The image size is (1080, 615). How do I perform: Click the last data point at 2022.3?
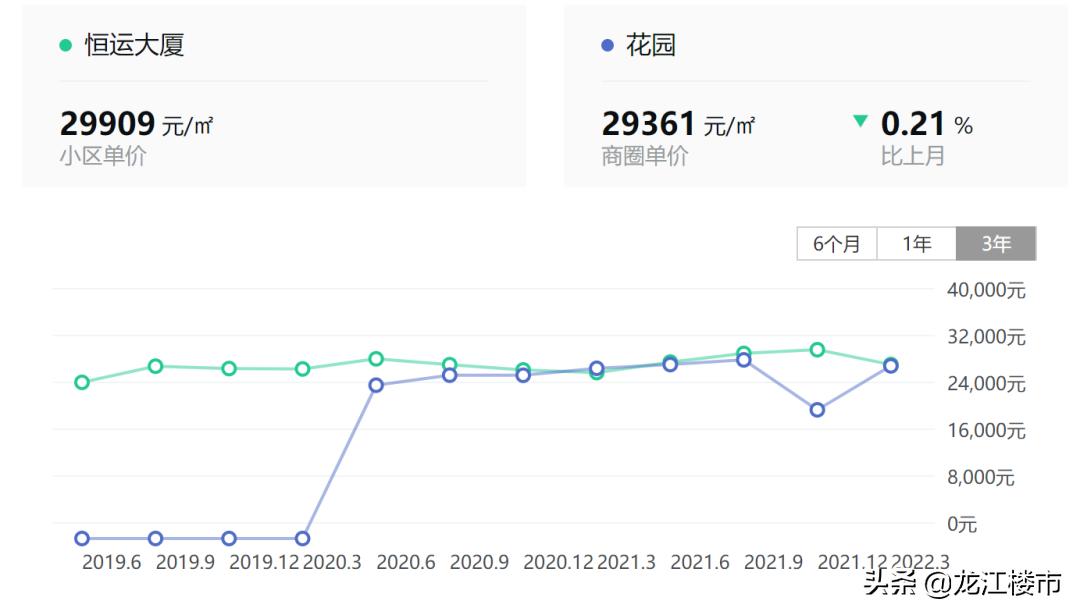click(x=890, y=366)
